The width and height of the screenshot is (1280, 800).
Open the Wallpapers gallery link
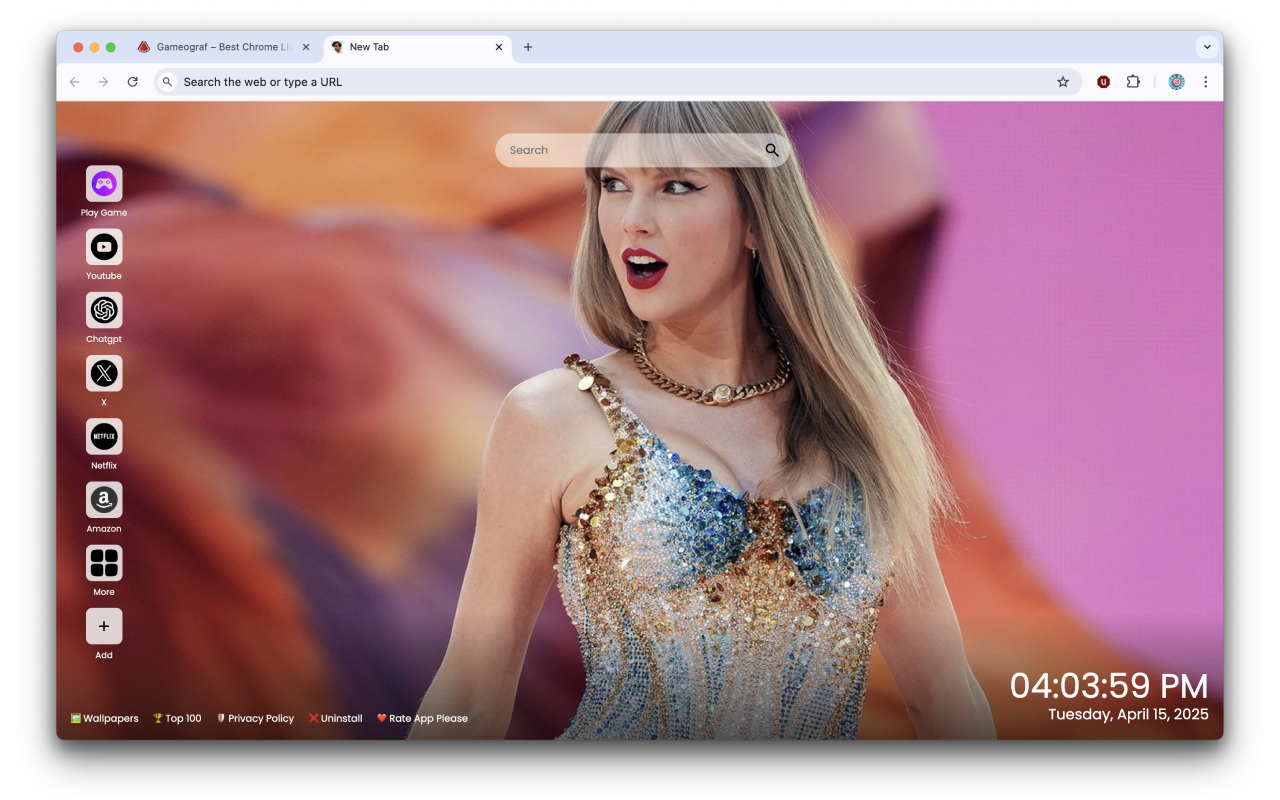104,718
